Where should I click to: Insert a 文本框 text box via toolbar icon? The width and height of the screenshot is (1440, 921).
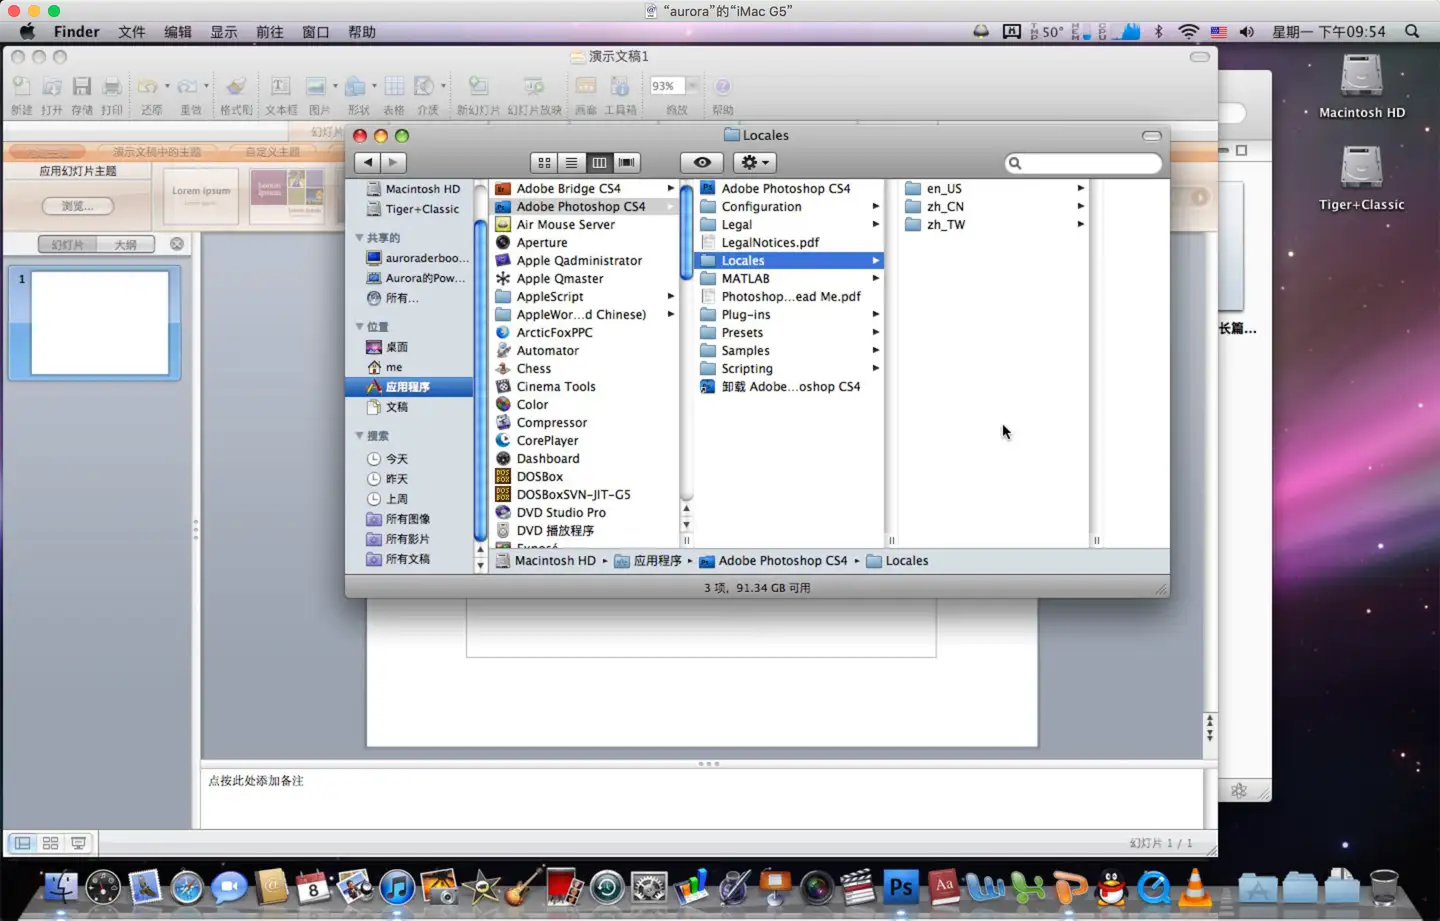click(x=281, y=87)
